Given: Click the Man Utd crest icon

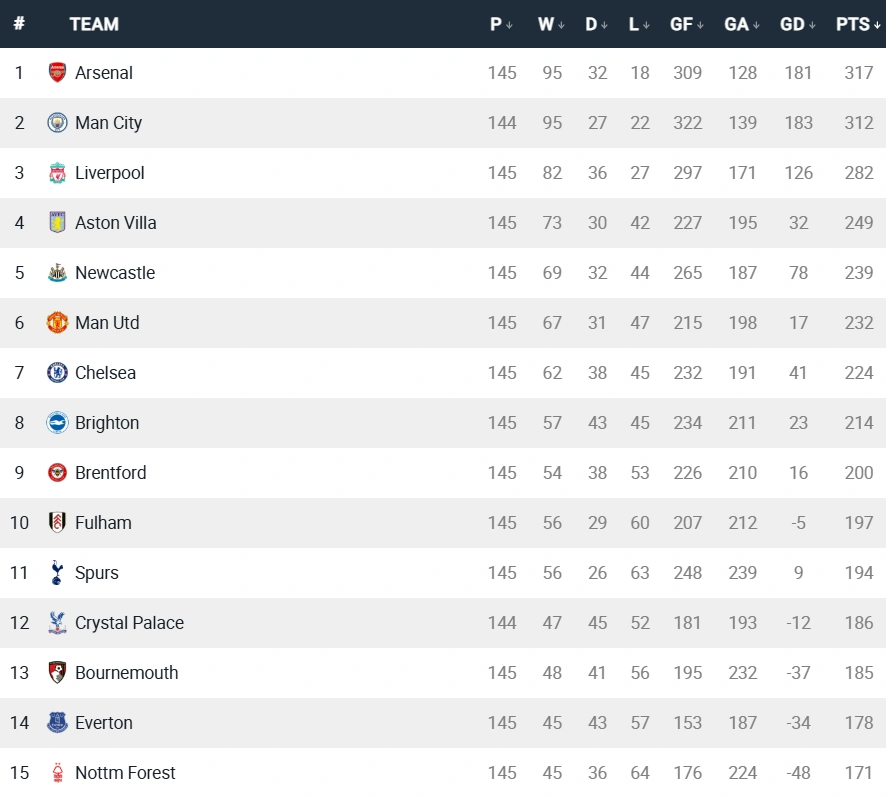Looking at the screenshot, I should click(x=57, y=323).
